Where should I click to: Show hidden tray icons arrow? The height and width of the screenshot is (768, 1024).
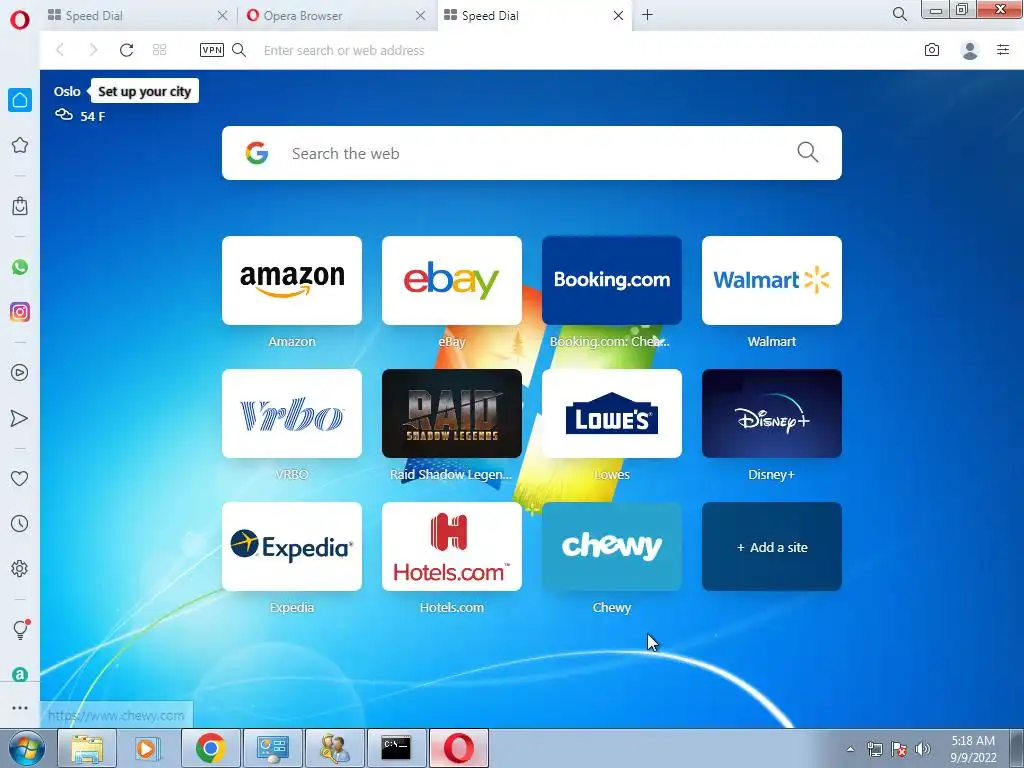(850, 749)
